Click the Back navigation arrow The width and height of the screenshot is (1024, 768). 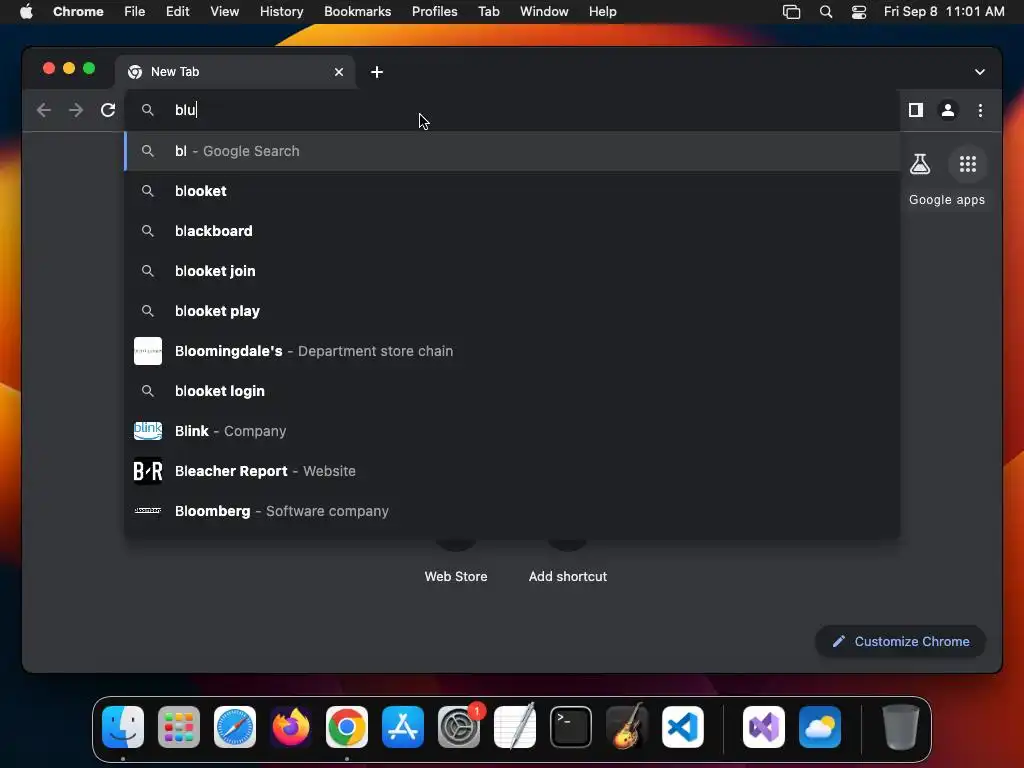click(44, 110)
